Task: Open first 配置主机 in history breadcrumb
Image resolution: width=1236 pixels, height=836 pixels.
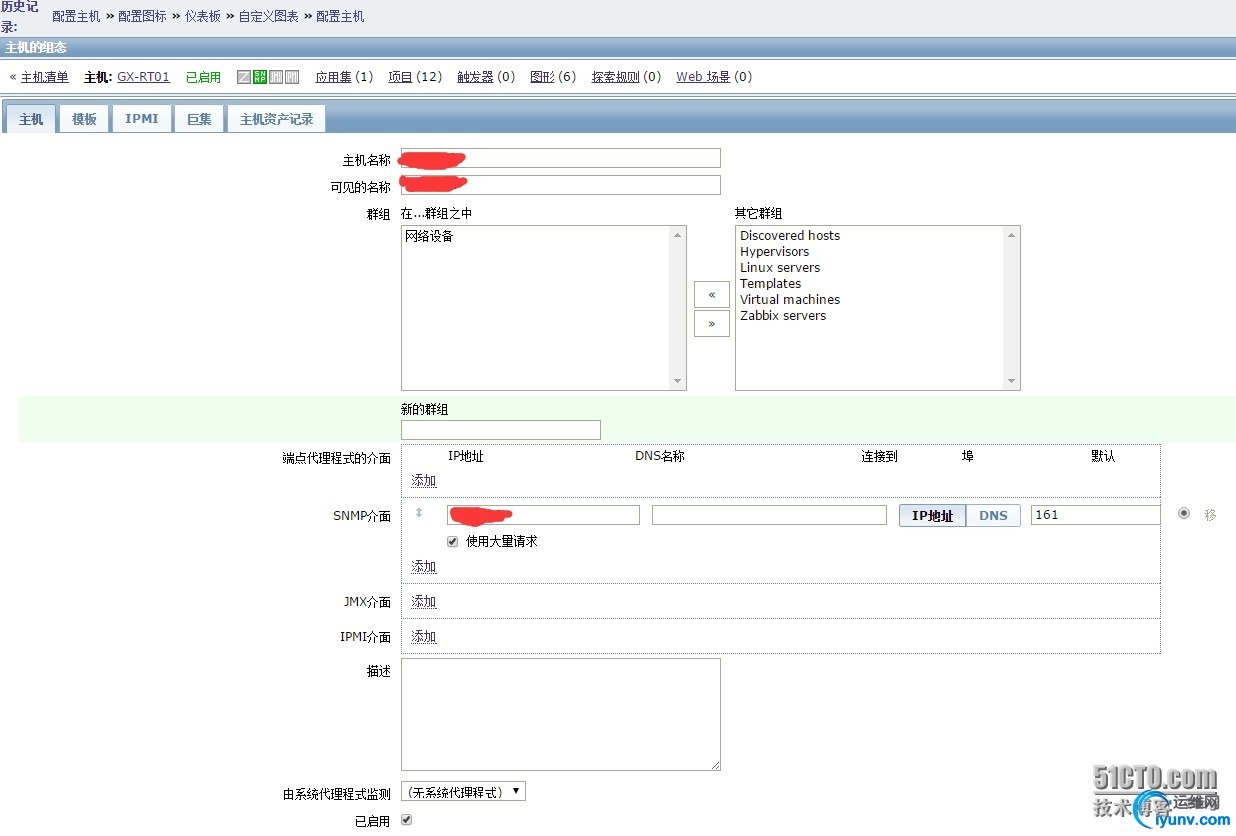Action: coord(76,17)
